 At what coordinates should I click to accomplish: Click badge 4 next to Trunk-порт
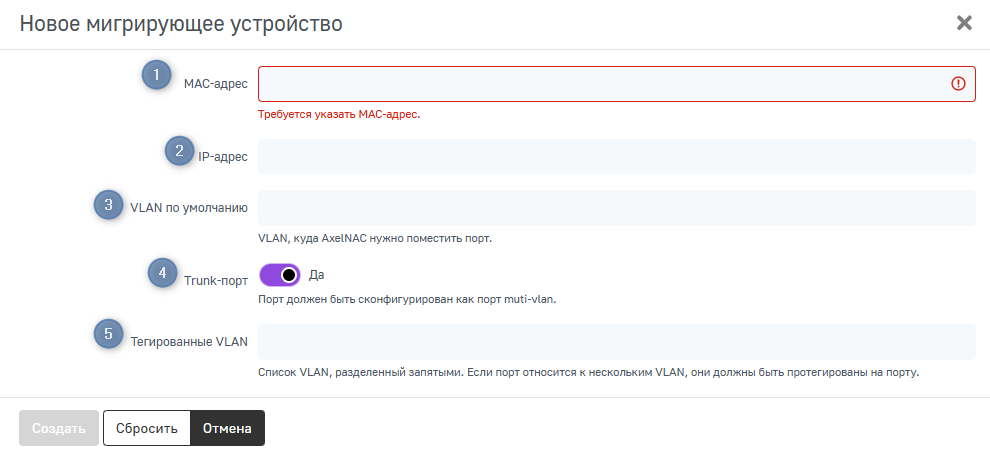[x=162, y=273]
